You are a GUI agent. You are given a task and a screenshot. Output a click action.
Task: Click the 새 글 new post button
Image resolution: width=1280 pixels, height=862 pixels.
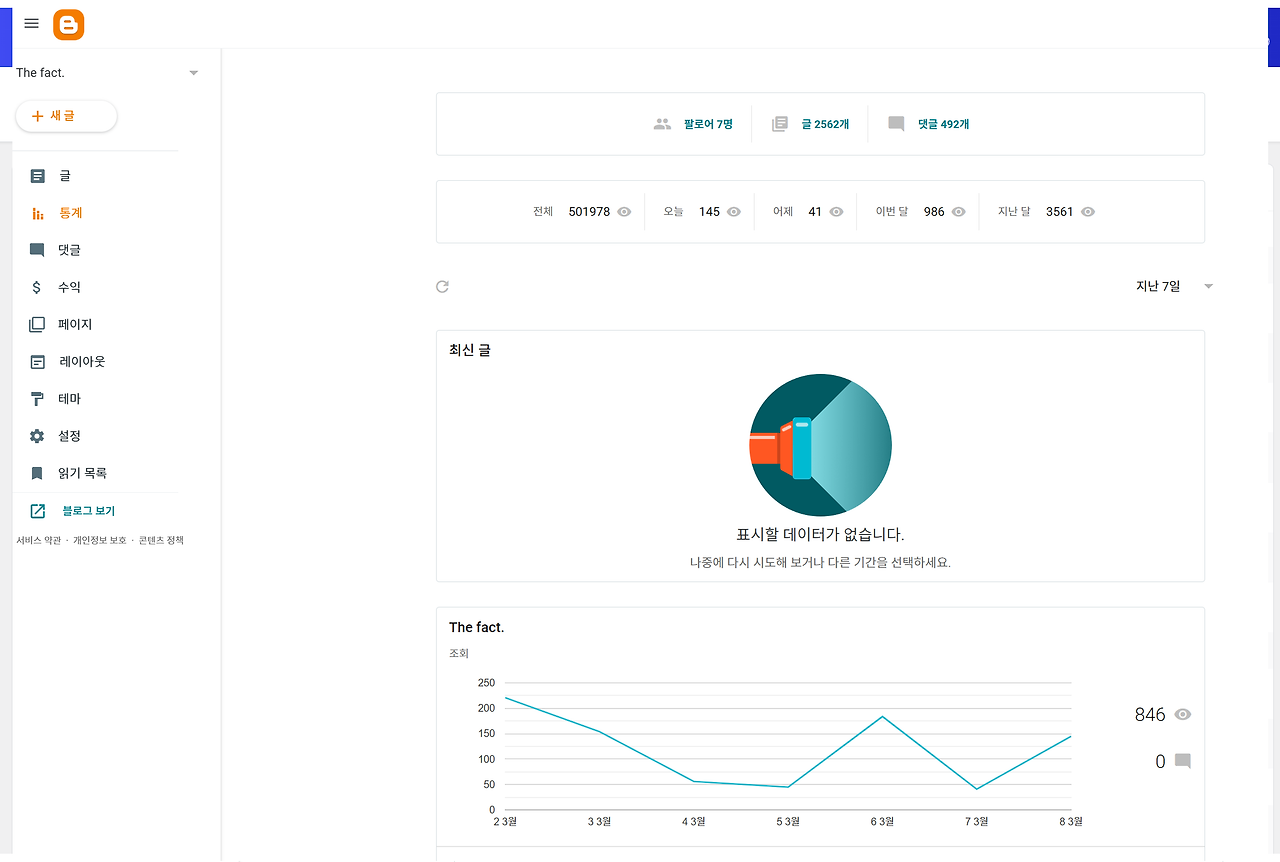click(66, 116)
